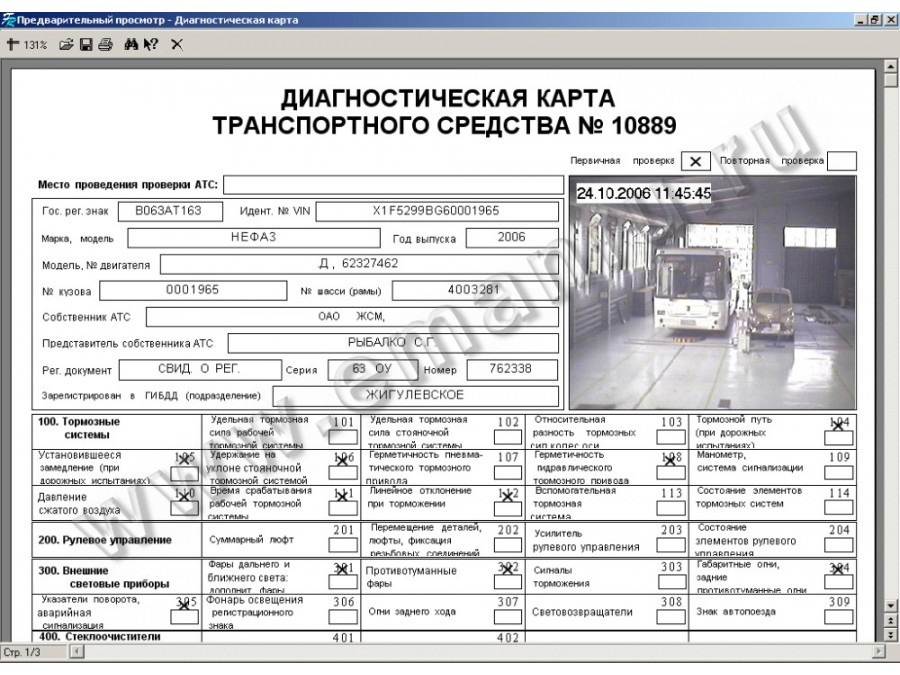Click the zoom tool icon in toolbar
This screenshot has width=900, height=675.
pyautogui.click(x=13, y=44)
